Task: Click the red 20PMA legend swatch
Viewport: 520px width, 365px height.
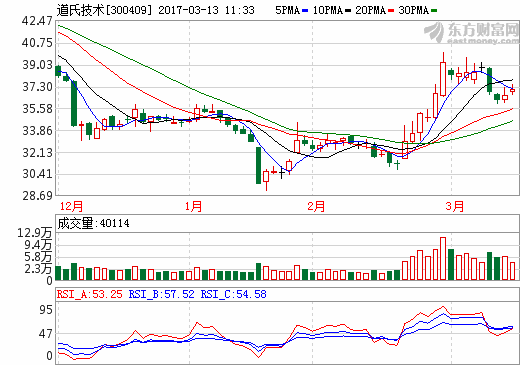Action: tap(391, 11)
